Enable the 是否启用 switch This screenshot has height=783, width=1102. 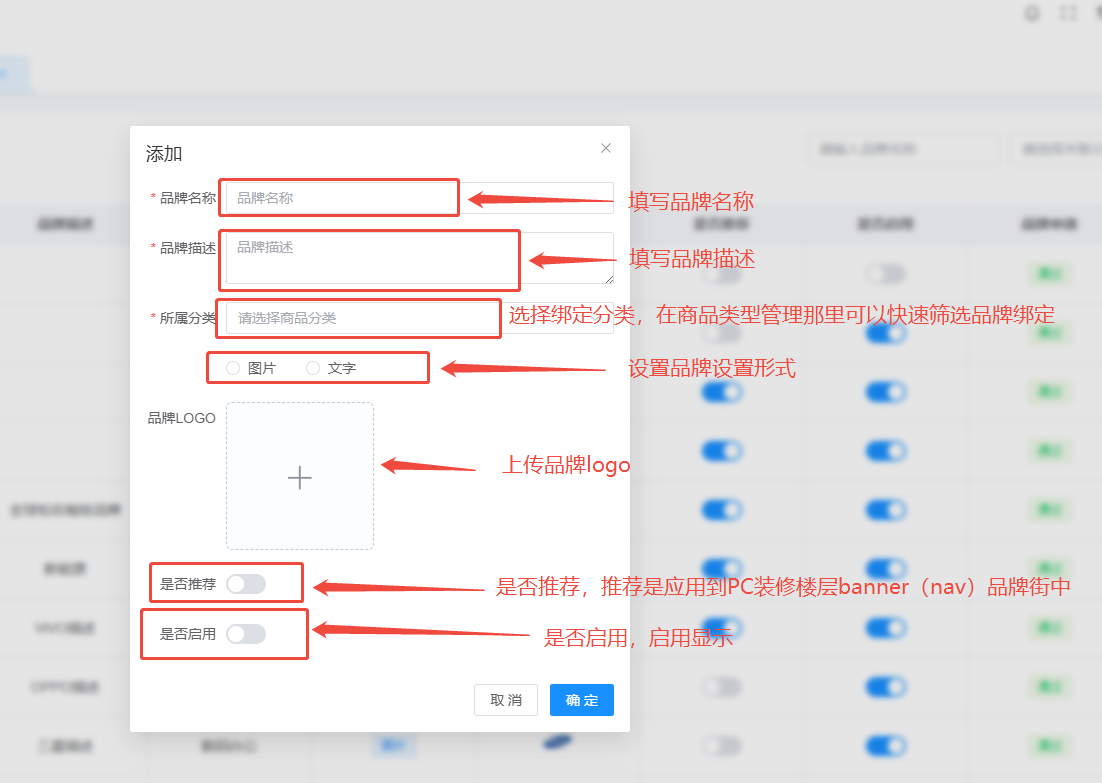coord(246,633)
